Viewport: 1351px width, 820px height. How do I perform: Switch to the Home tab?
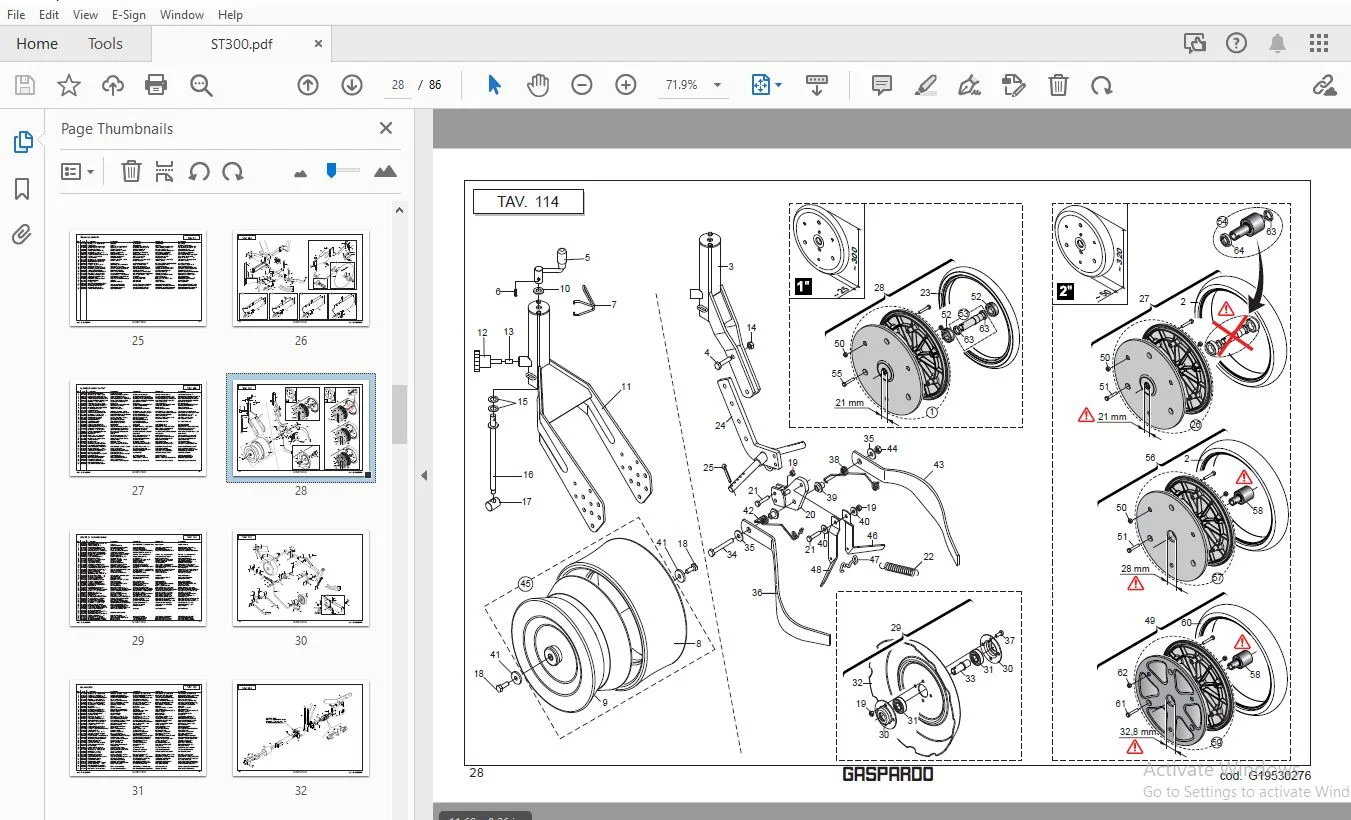click(x=37, y=43)
